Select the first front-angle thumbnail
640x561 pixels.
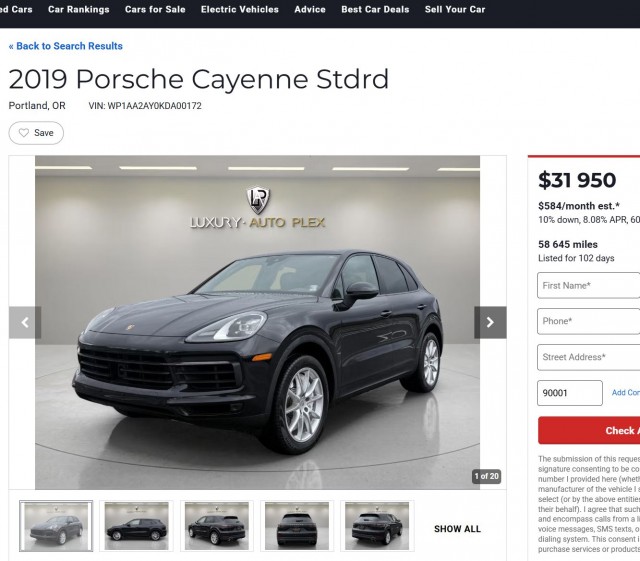pos(56,526)
